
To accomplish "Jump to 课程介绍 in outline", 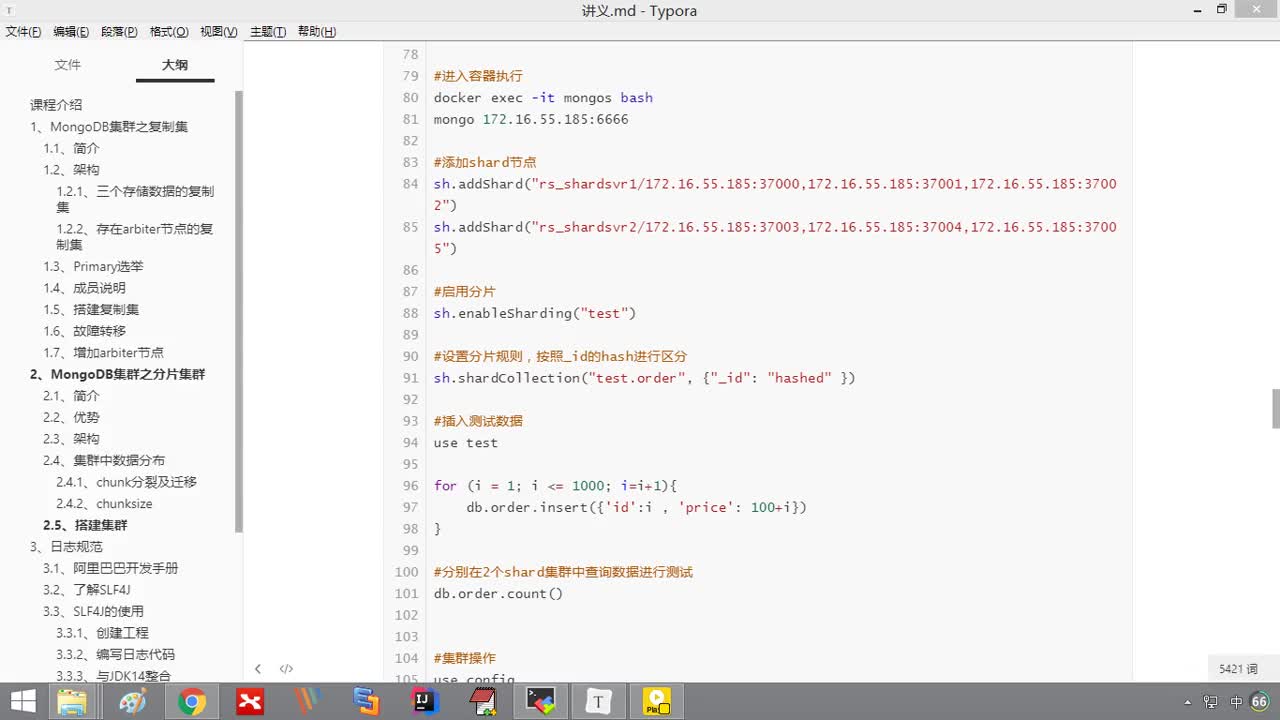I will (56, 105).
